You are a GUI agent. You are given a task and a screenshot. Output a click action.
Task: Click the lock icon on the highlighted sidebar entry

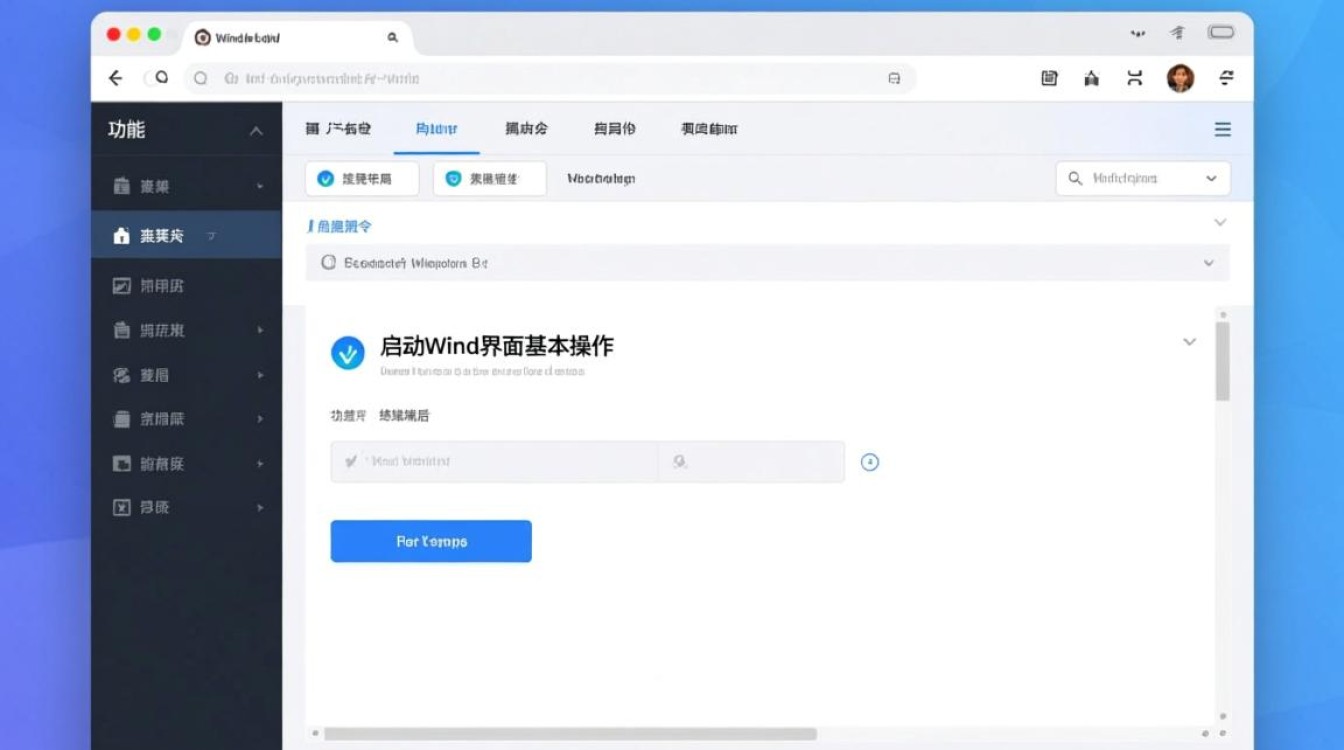120,235
